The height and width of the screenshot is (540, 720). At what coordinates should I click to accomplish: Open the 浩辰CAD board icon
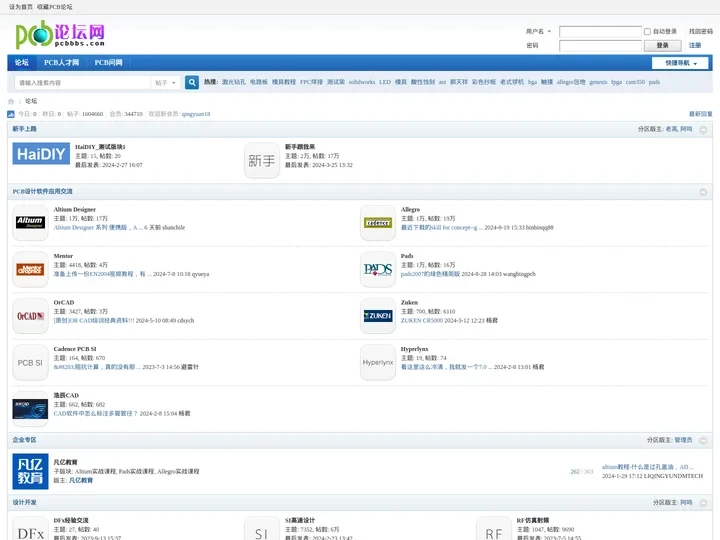(30, 409)
